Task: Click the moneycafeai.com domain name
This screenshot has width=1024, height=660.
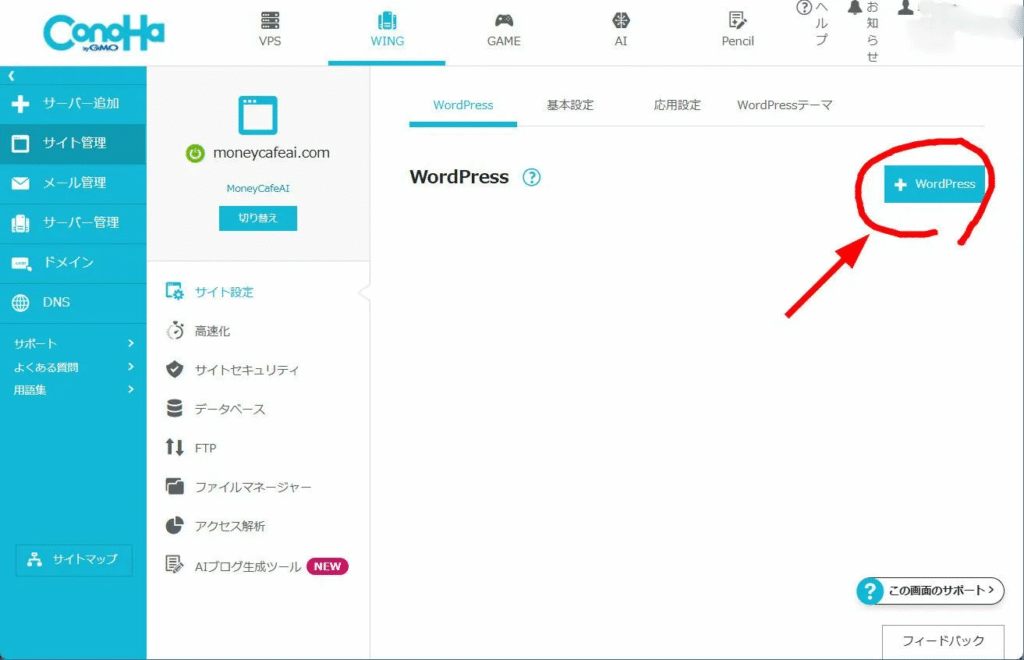Action: 271,153
